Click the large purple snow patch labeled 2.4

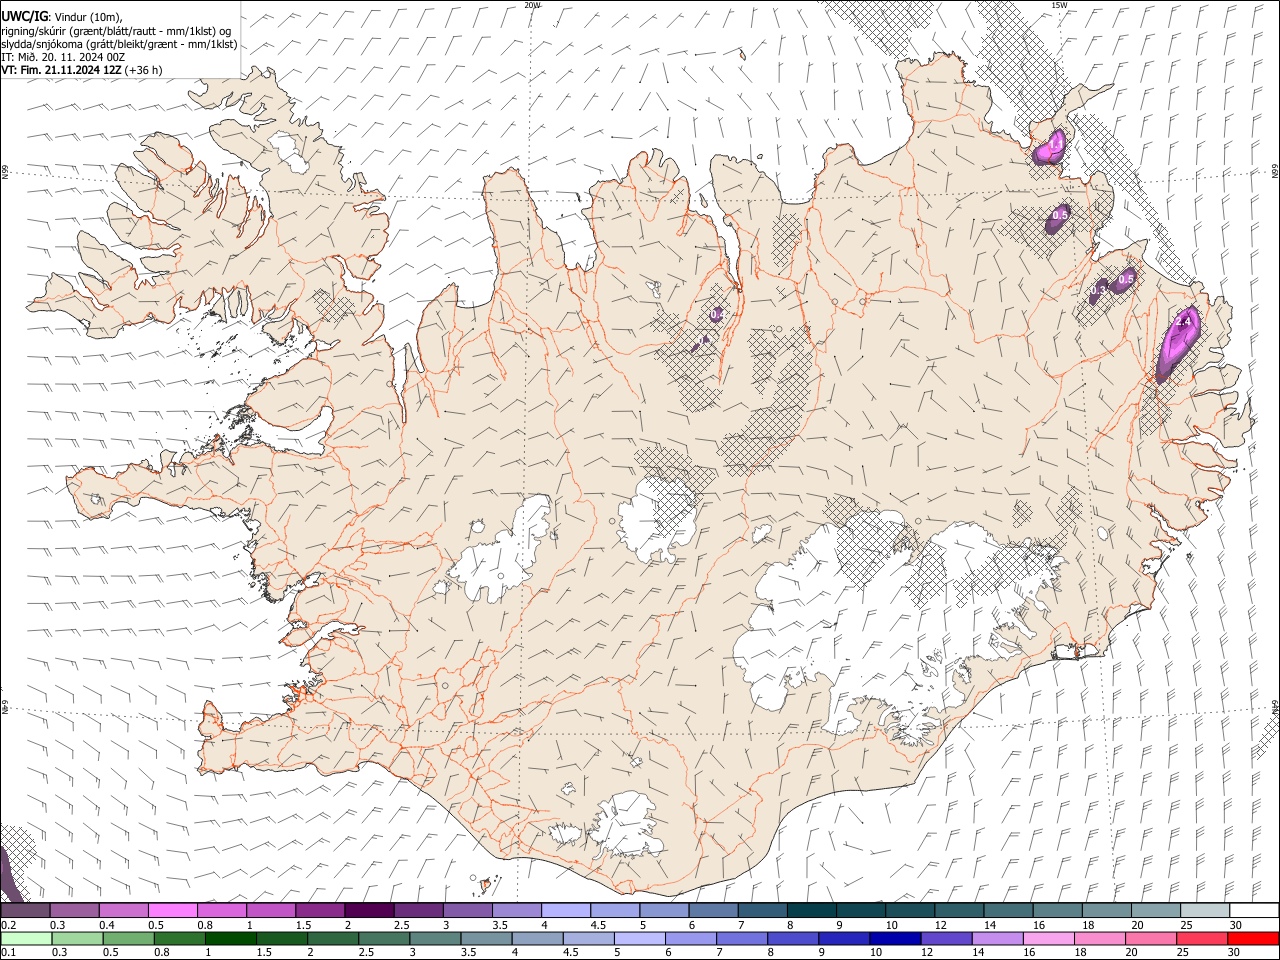tap(1176, 345)
